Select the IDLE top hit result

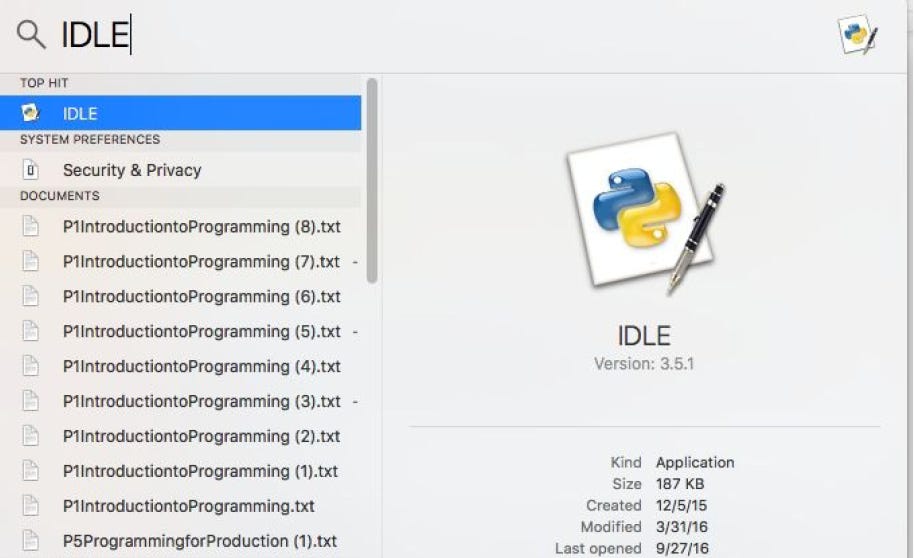[x=181, y=113]
